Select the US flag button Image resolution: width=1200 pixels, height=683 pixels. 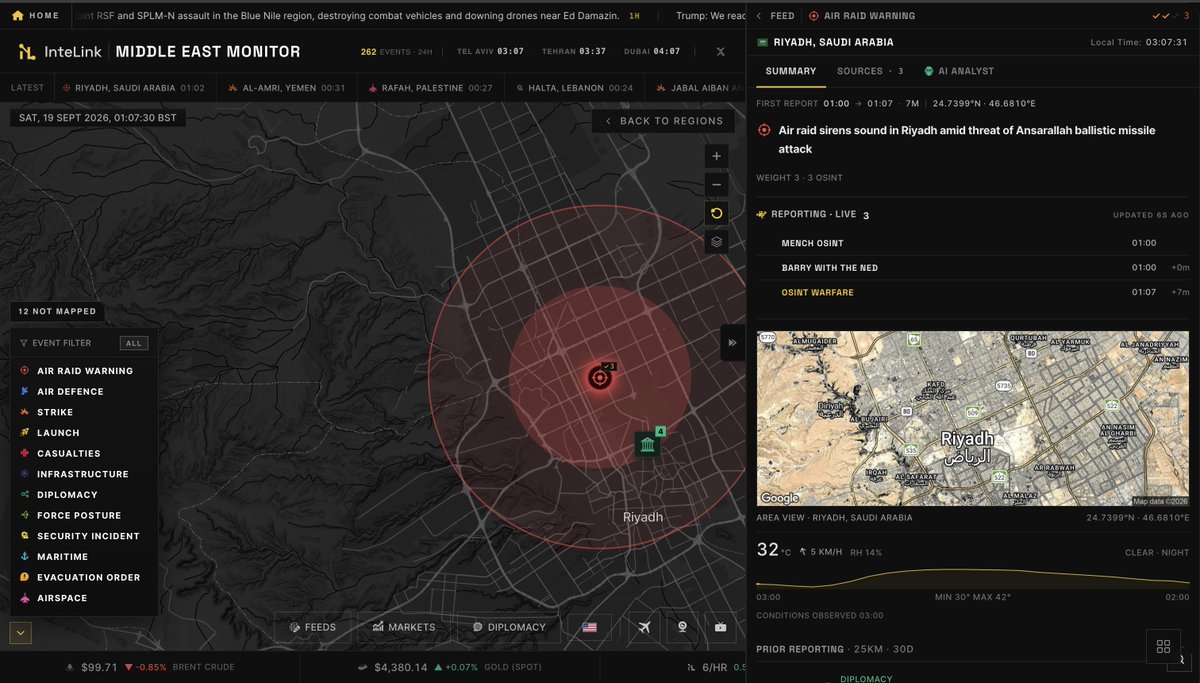pyautogui.click(x=590, y=627)
